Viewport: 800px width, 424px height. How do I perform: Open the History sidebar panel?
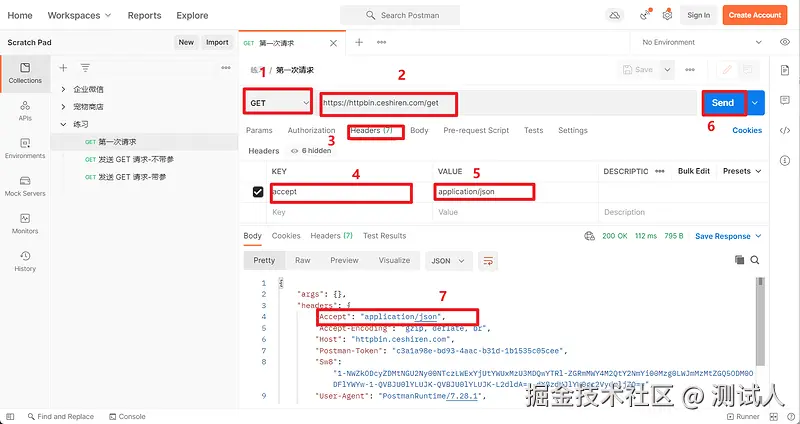click(x=25, y=261)
